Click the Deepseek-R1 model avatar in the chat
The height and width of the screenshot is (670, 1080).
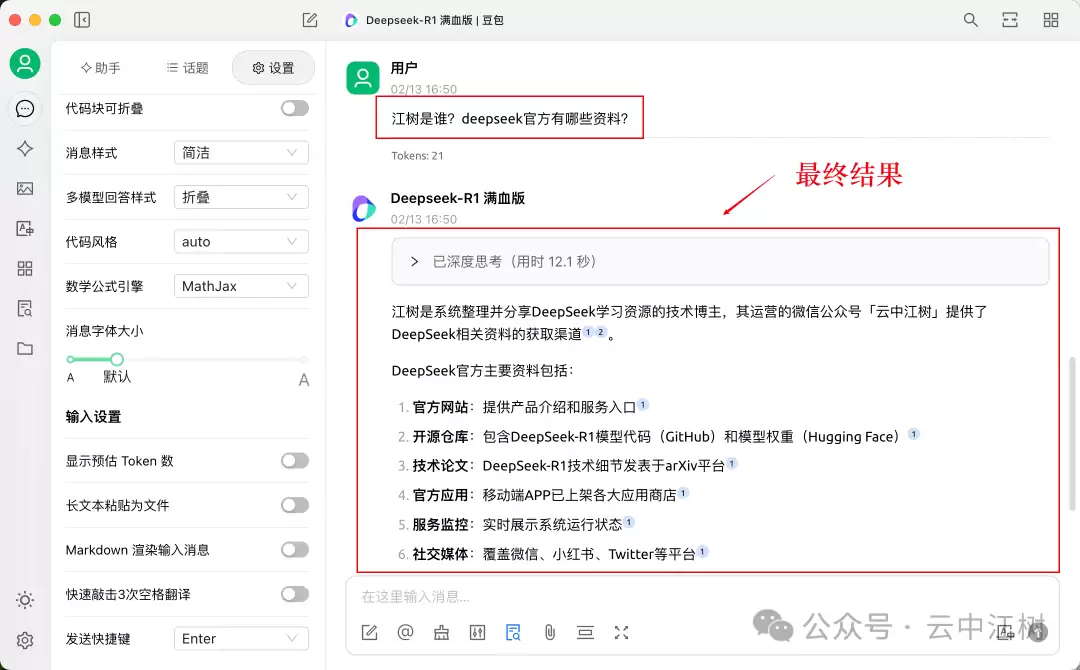[363, 208]
